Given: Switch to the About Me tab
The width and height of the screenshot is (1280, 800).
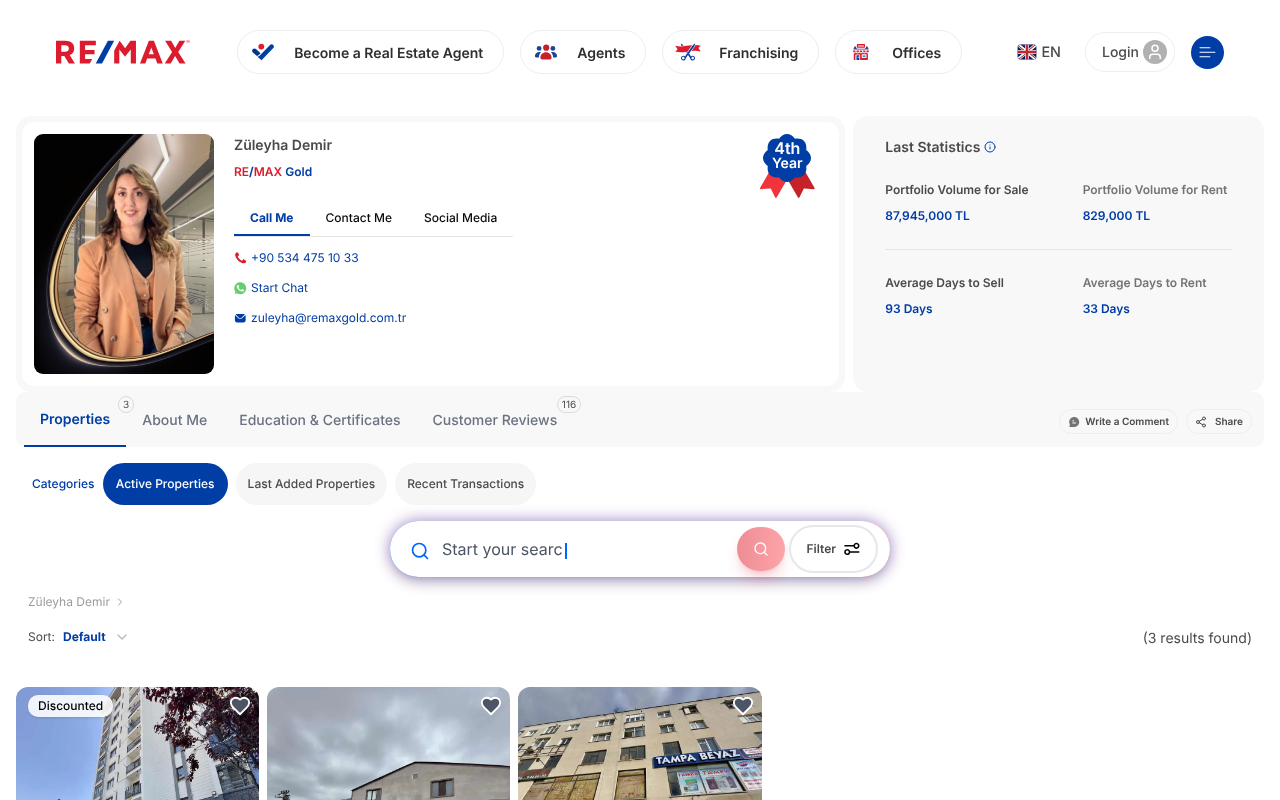Looking at the screenshot, I should (x=175, y=420).
